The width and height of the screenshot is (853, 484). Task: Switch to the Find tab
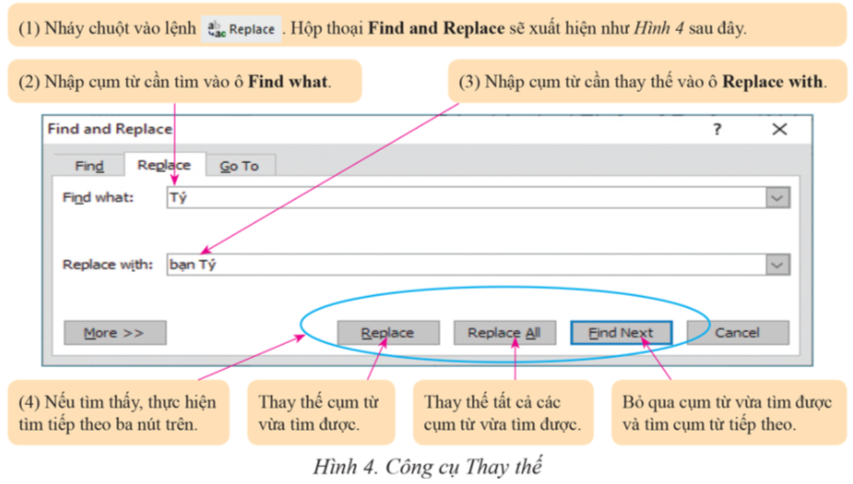point(90,166)
